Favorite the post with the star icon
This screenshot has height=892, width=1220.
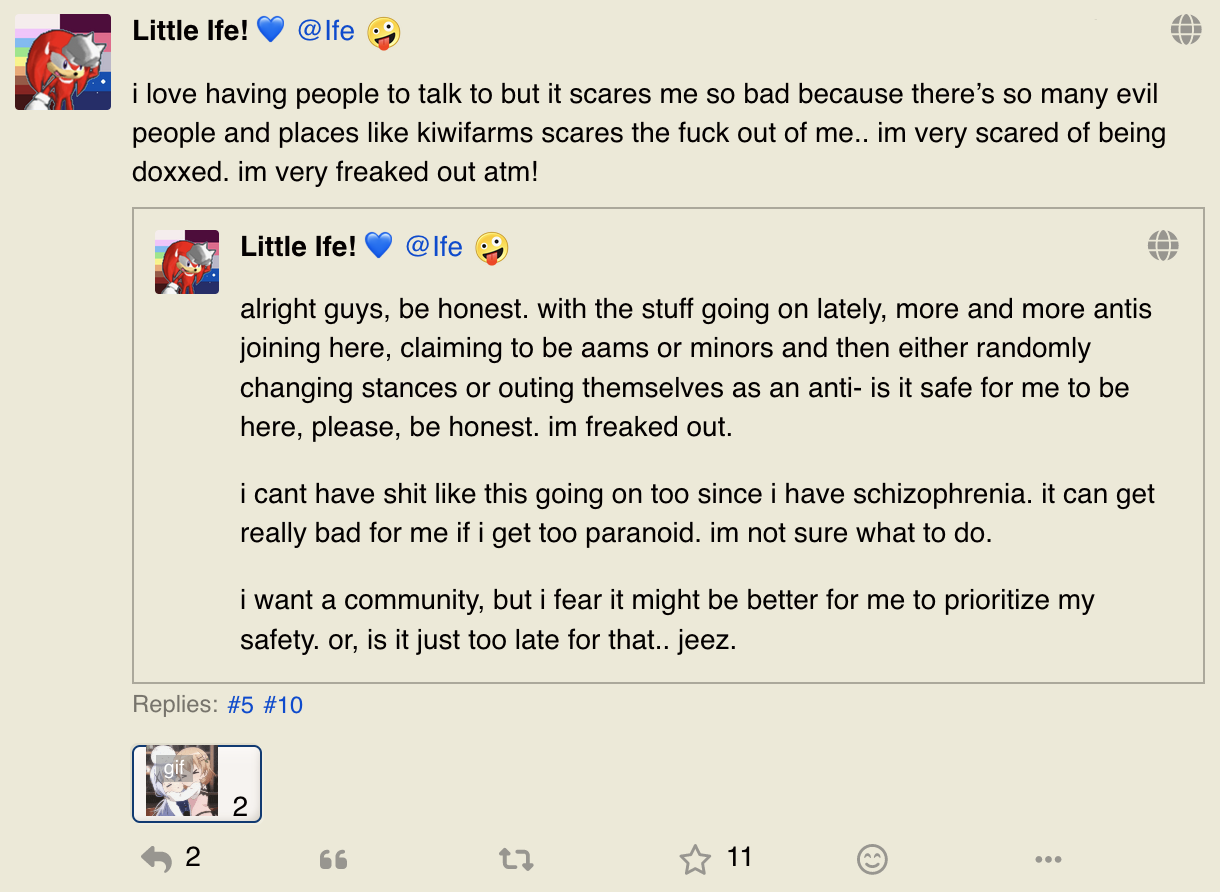pos(695,859)
